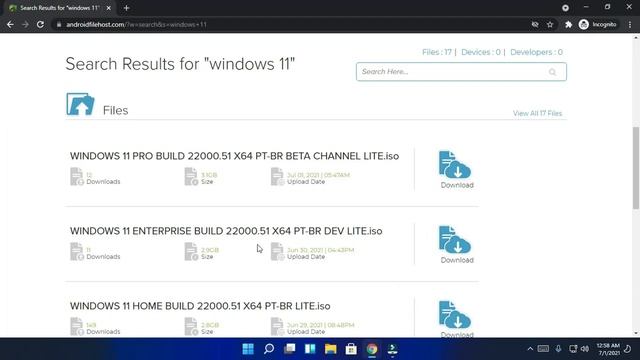
Task: Select the Devices : 0 filter link
Action: click(481, 52)
